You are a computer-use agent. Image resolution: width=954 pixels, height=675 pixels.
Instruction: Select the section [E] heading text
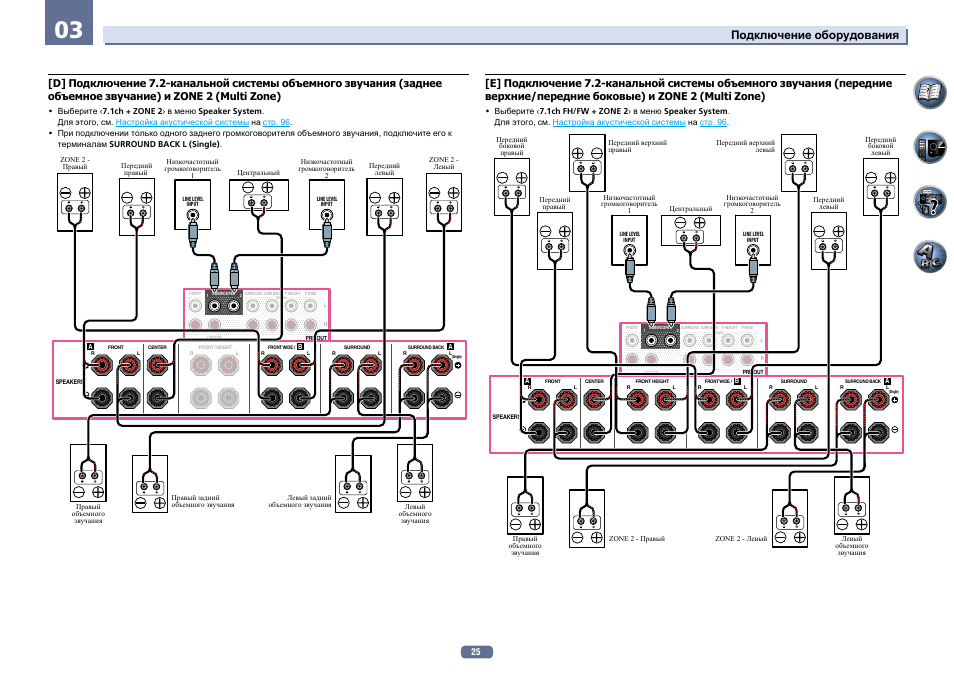pyautogui.click(x=688, y=89)
